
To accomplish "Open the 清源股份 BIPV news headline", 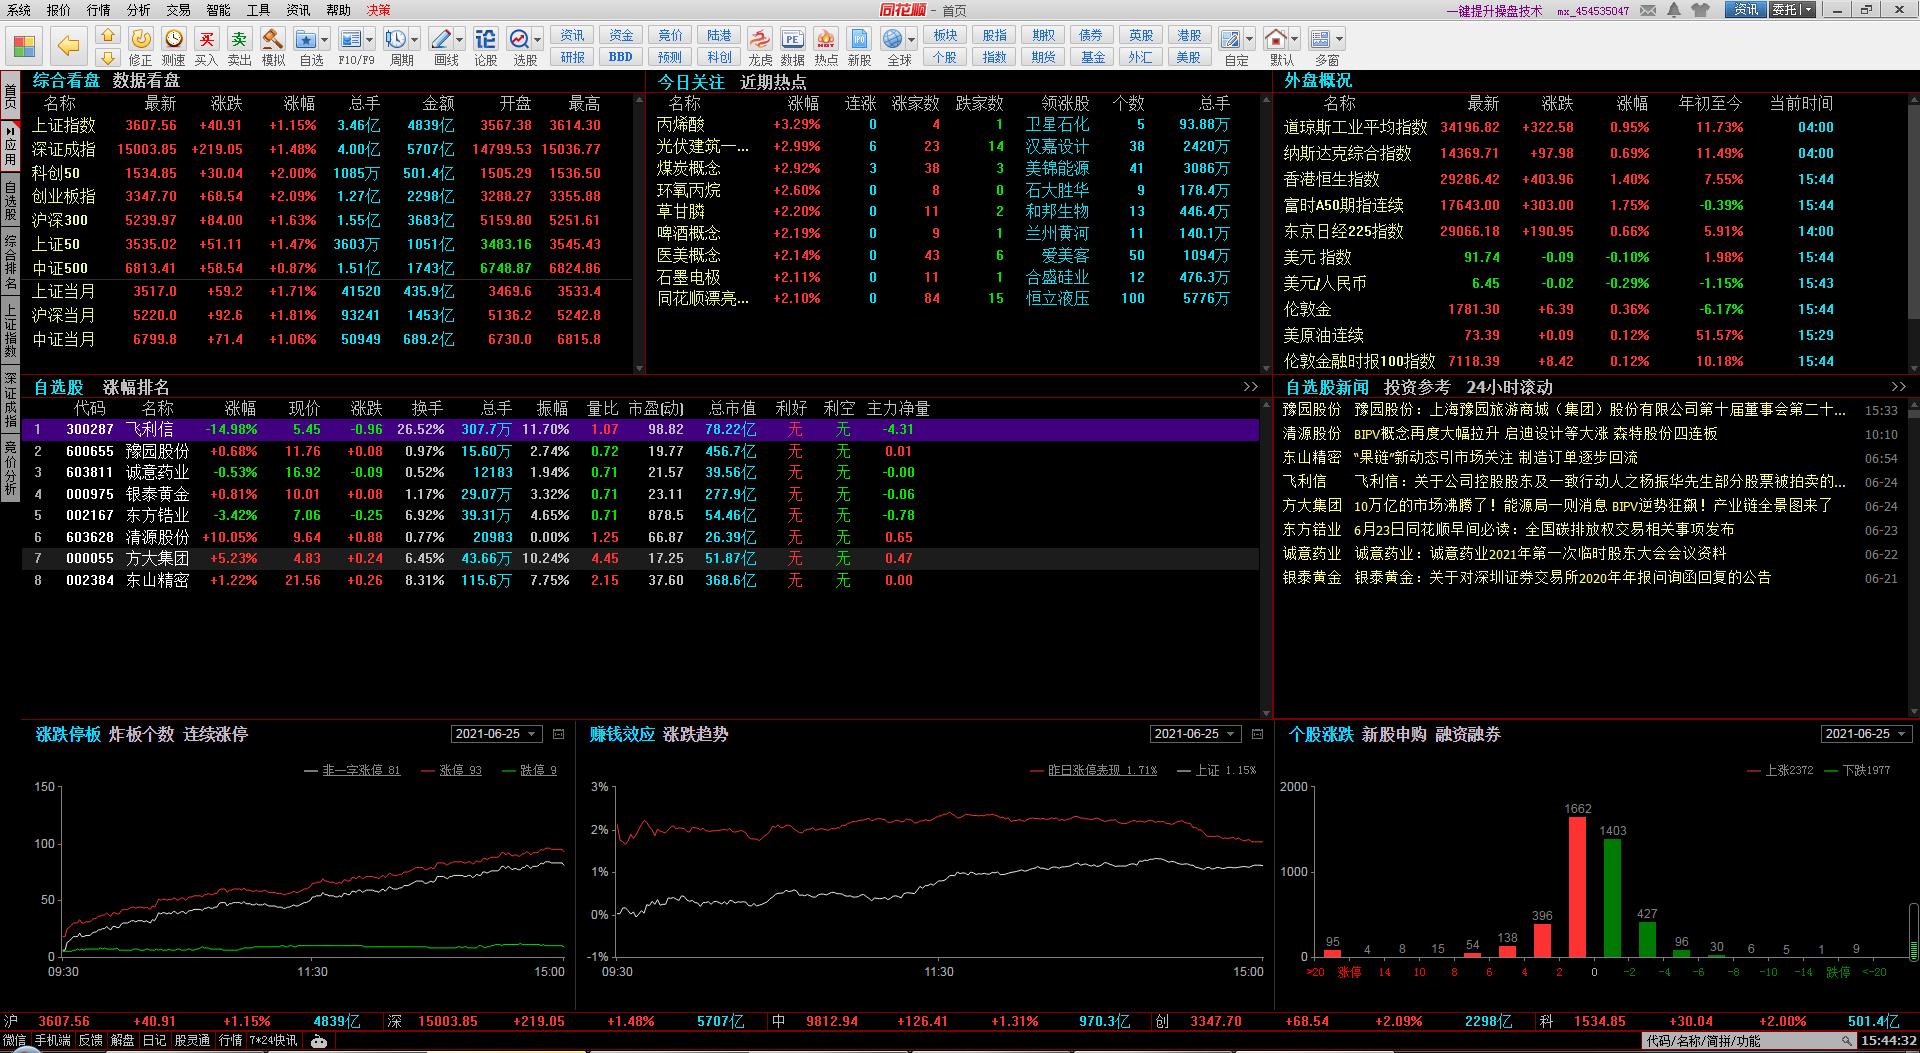I will click(1534, 434).
